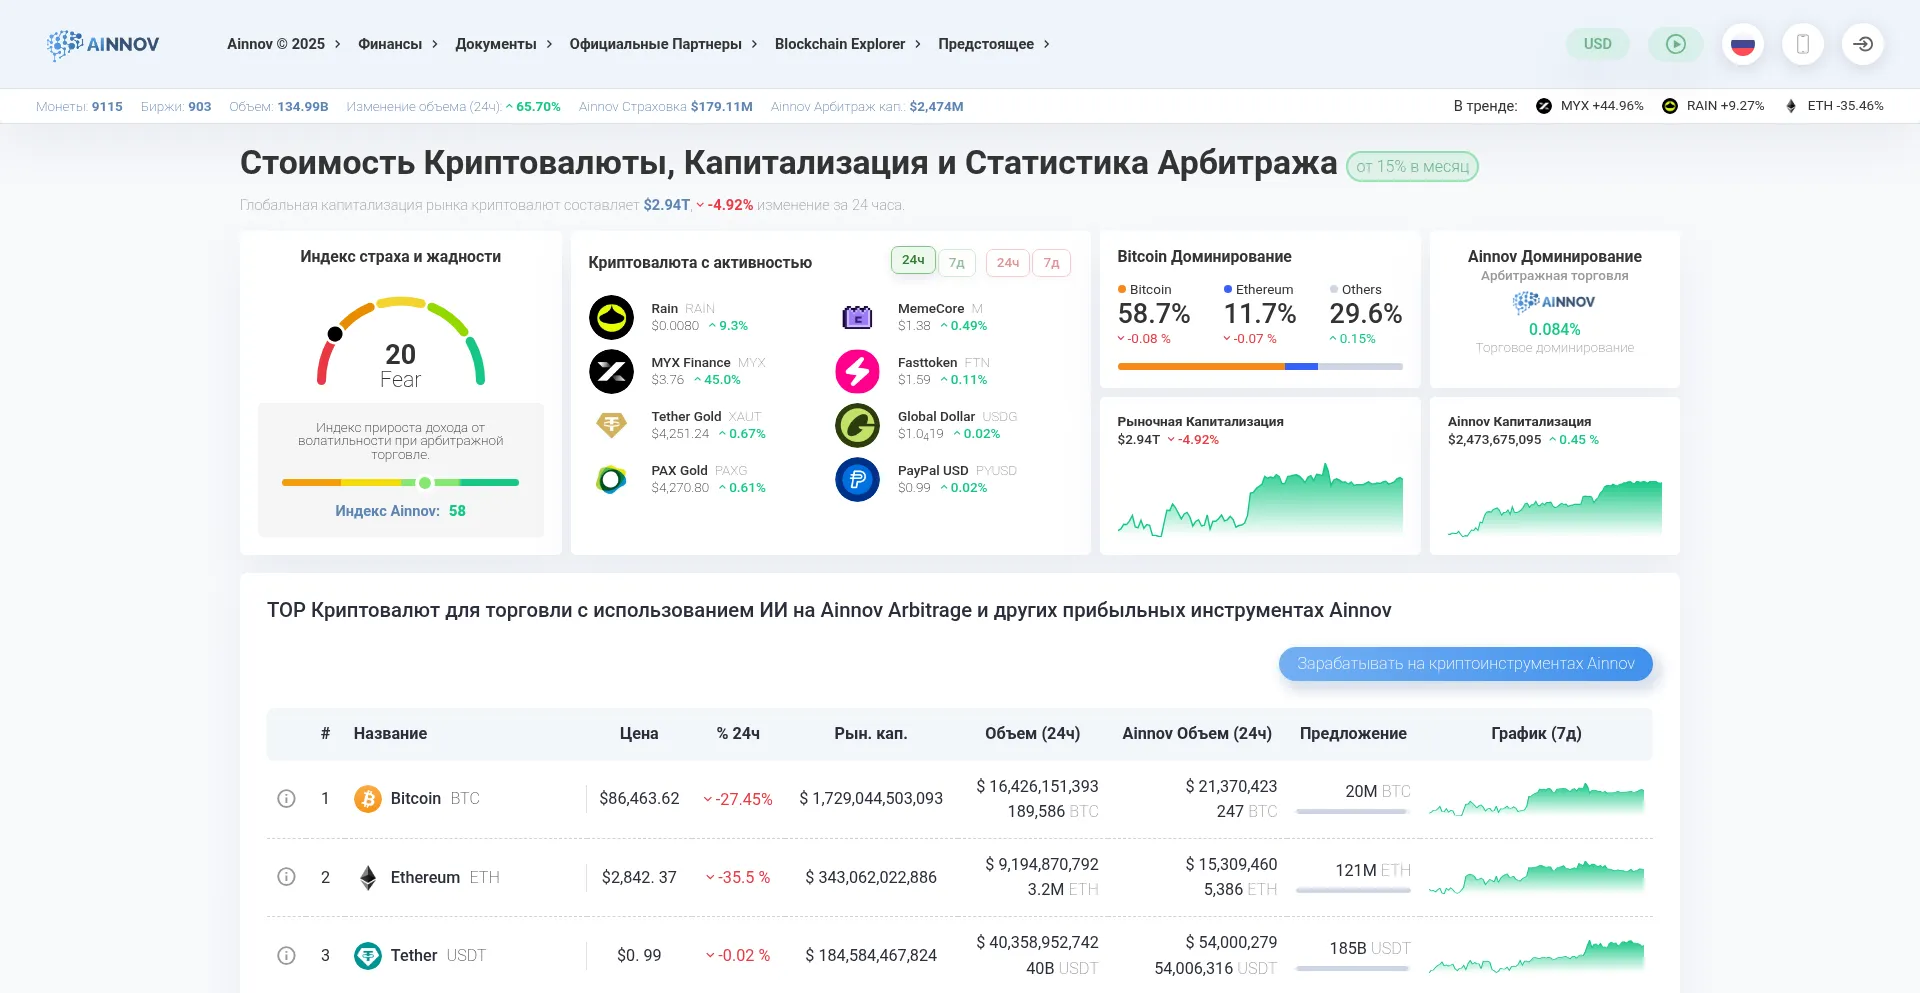1920x993 pixels.
Task: Click the play video icon button
Action: pyautogui.click(x=1675, y=44)
